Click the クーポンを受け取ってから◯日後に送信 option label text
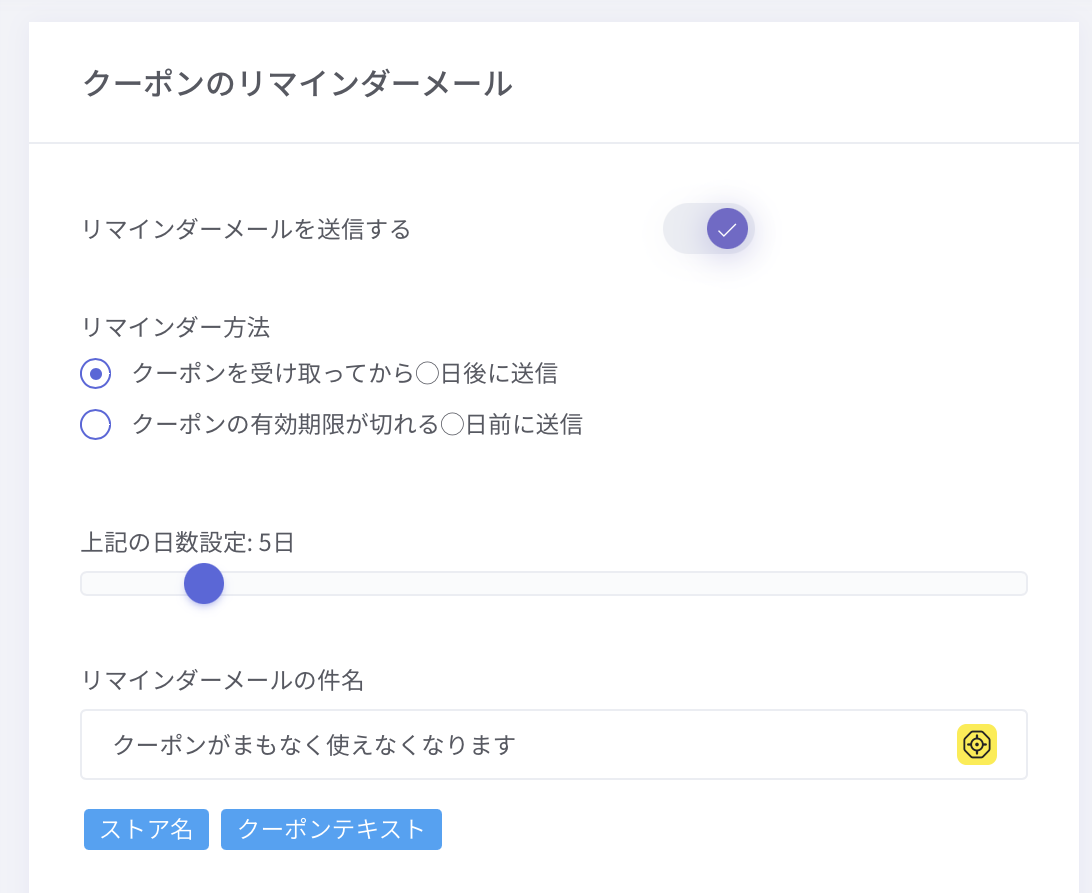 (x=345, y=374)
